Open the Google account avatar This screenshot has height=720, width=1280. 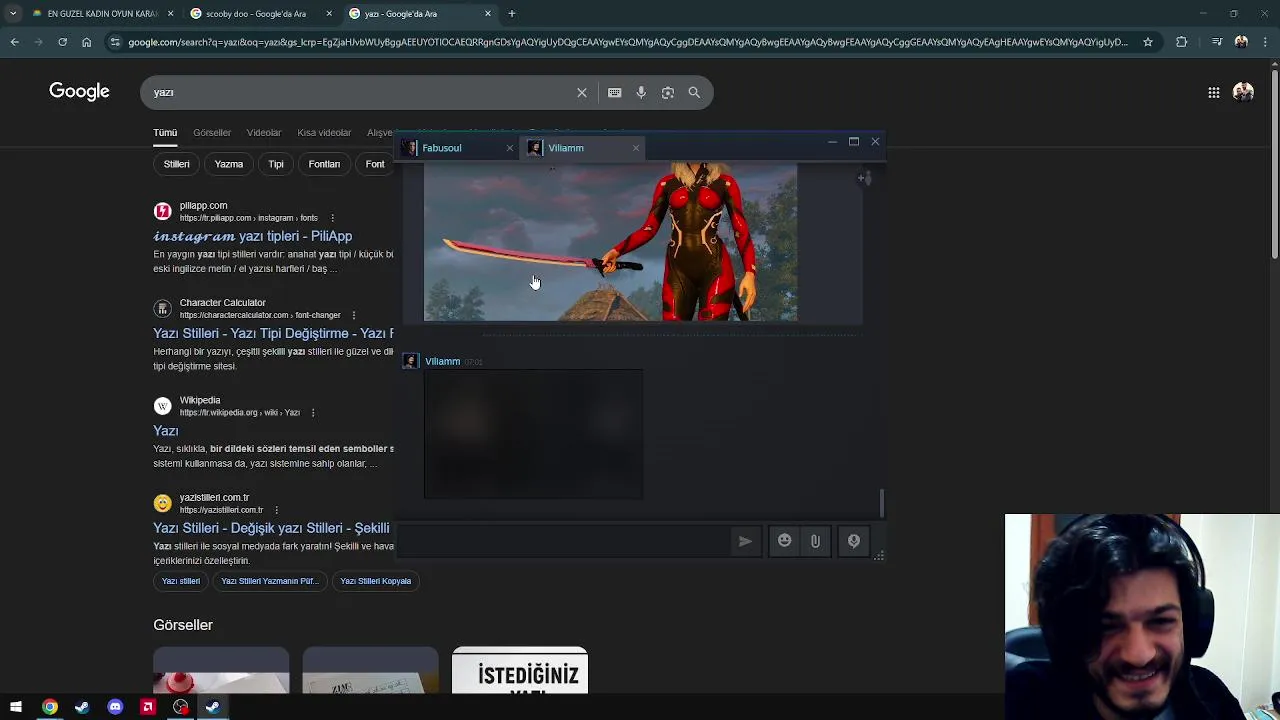1244,92
